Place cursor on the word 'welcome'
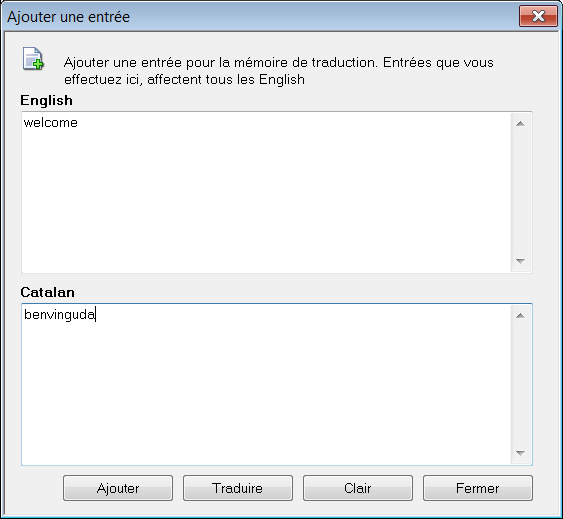 (51, 123)
